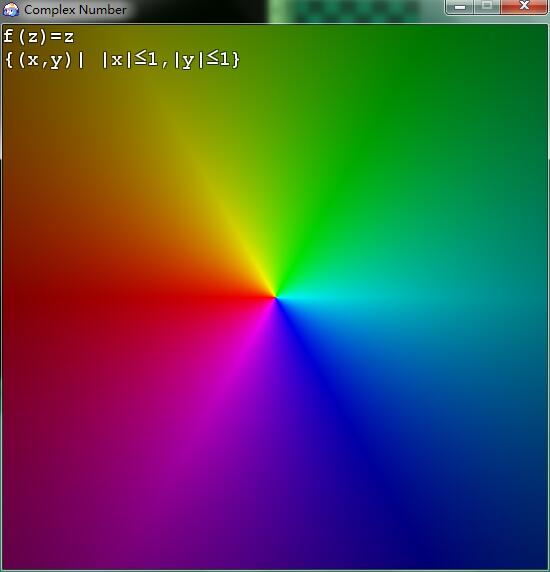The width and height of the screenshot is (550, 572).
Task: Close the Complex Number window
Action: coord(524,7)
